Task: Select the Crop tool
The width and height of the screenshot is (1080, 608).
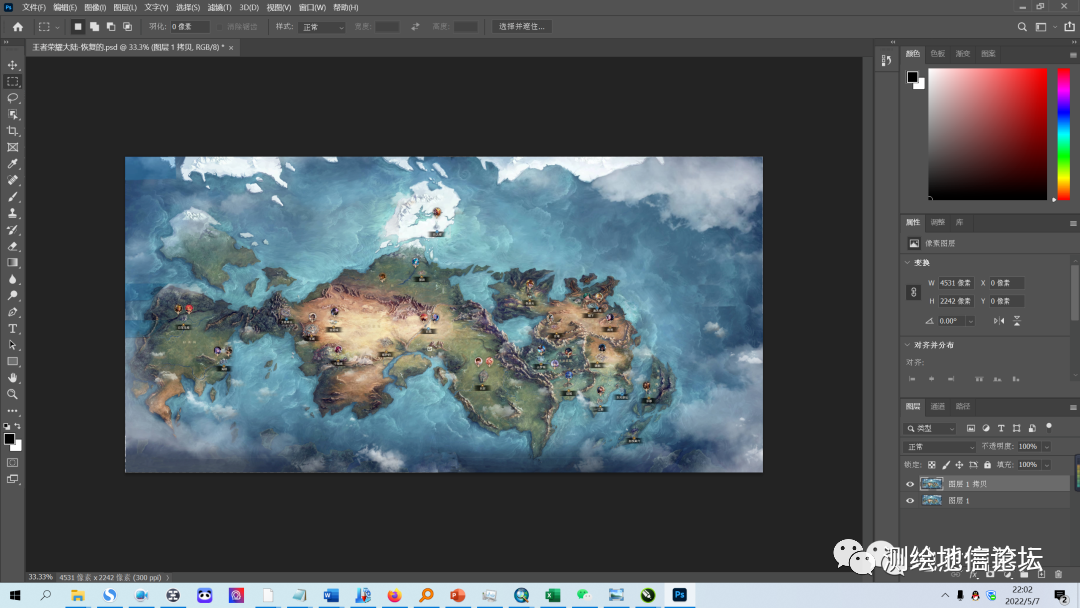Action: coord(13,131)
